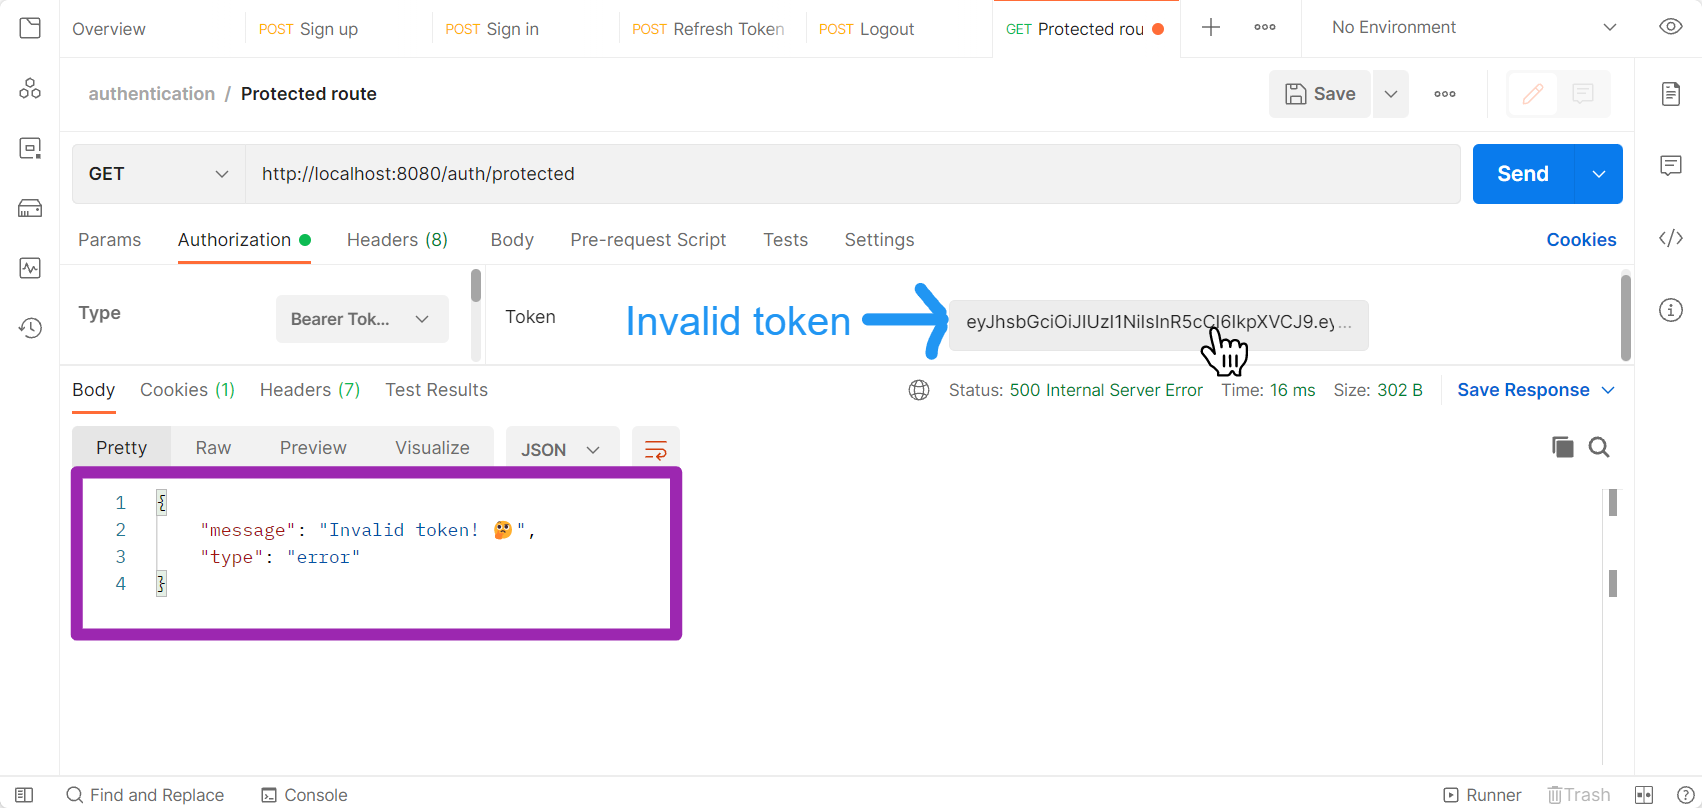Open Documentation icon in right sidebar
1702x808 pixels.
pyautogui.click(x=1671, y=94)
